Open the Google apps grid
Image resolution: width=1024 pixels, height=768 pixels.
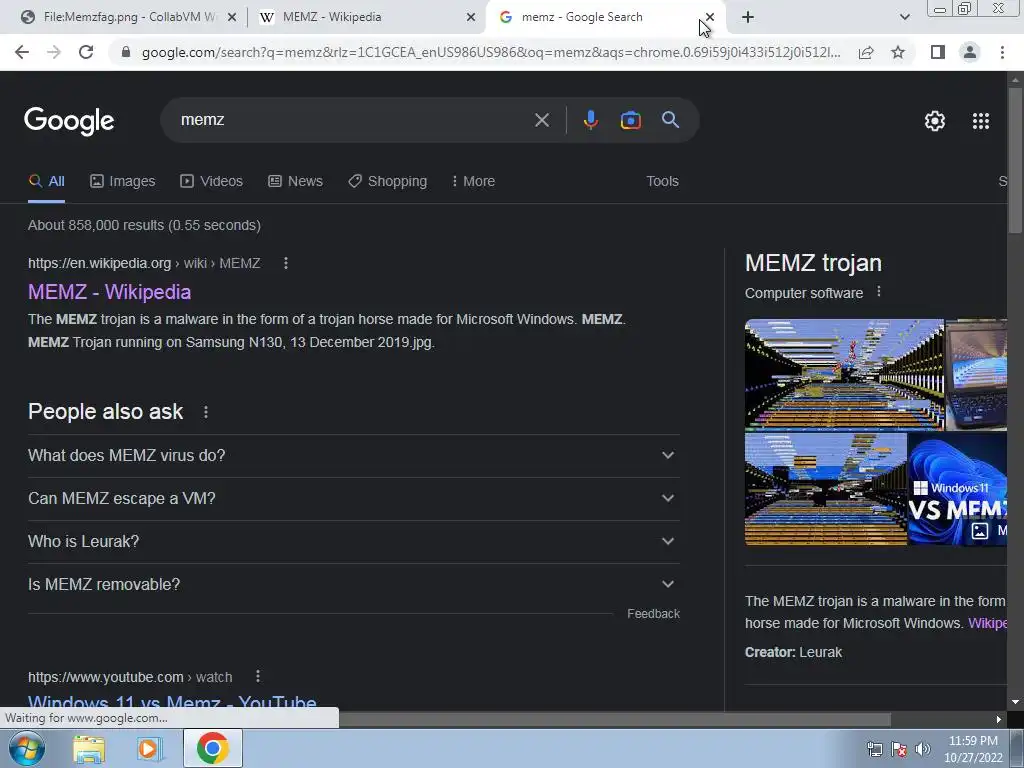tap(980, 121)
